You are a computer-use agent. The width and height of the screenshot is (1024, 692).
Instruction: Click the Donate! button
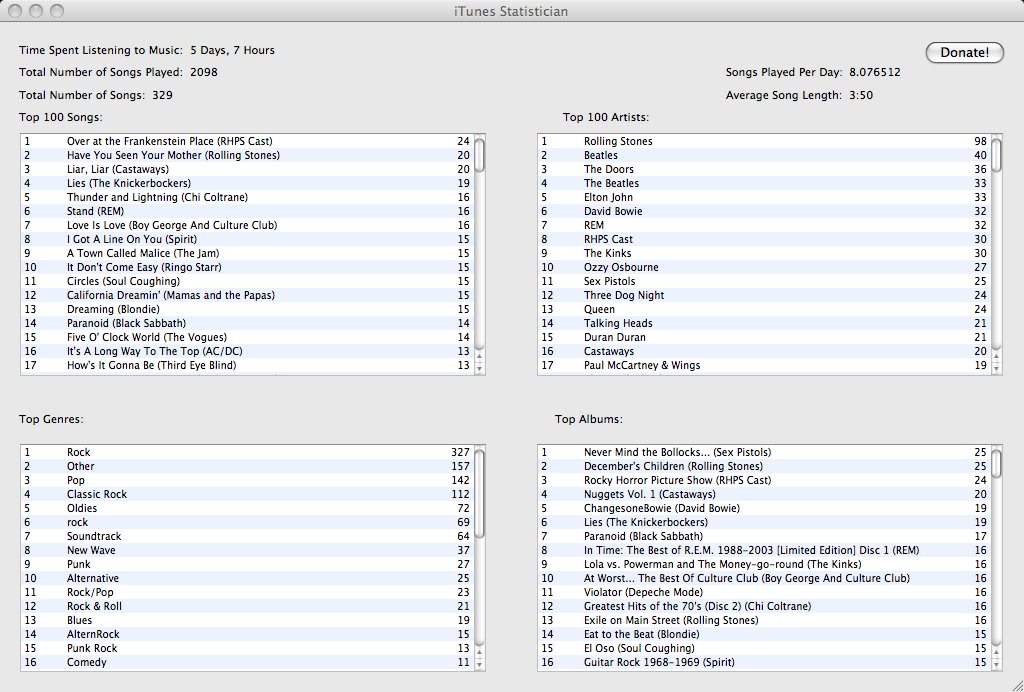[965, 53]
